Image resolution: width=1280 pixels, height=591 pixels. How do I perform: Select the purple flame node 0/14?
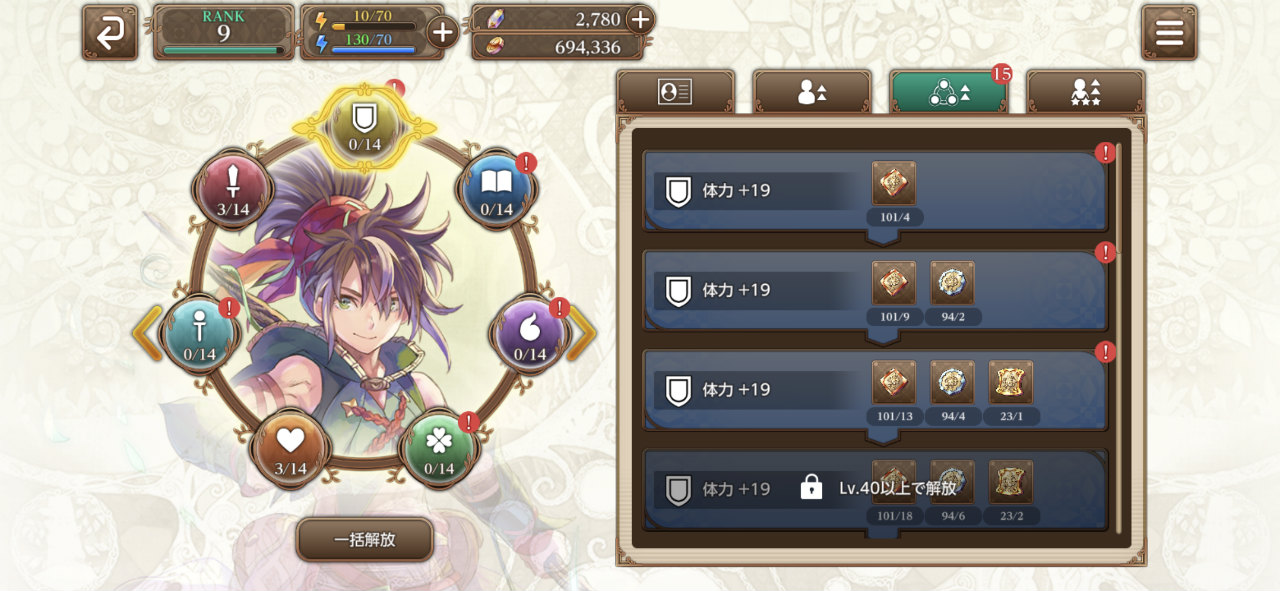click(530, 334)
